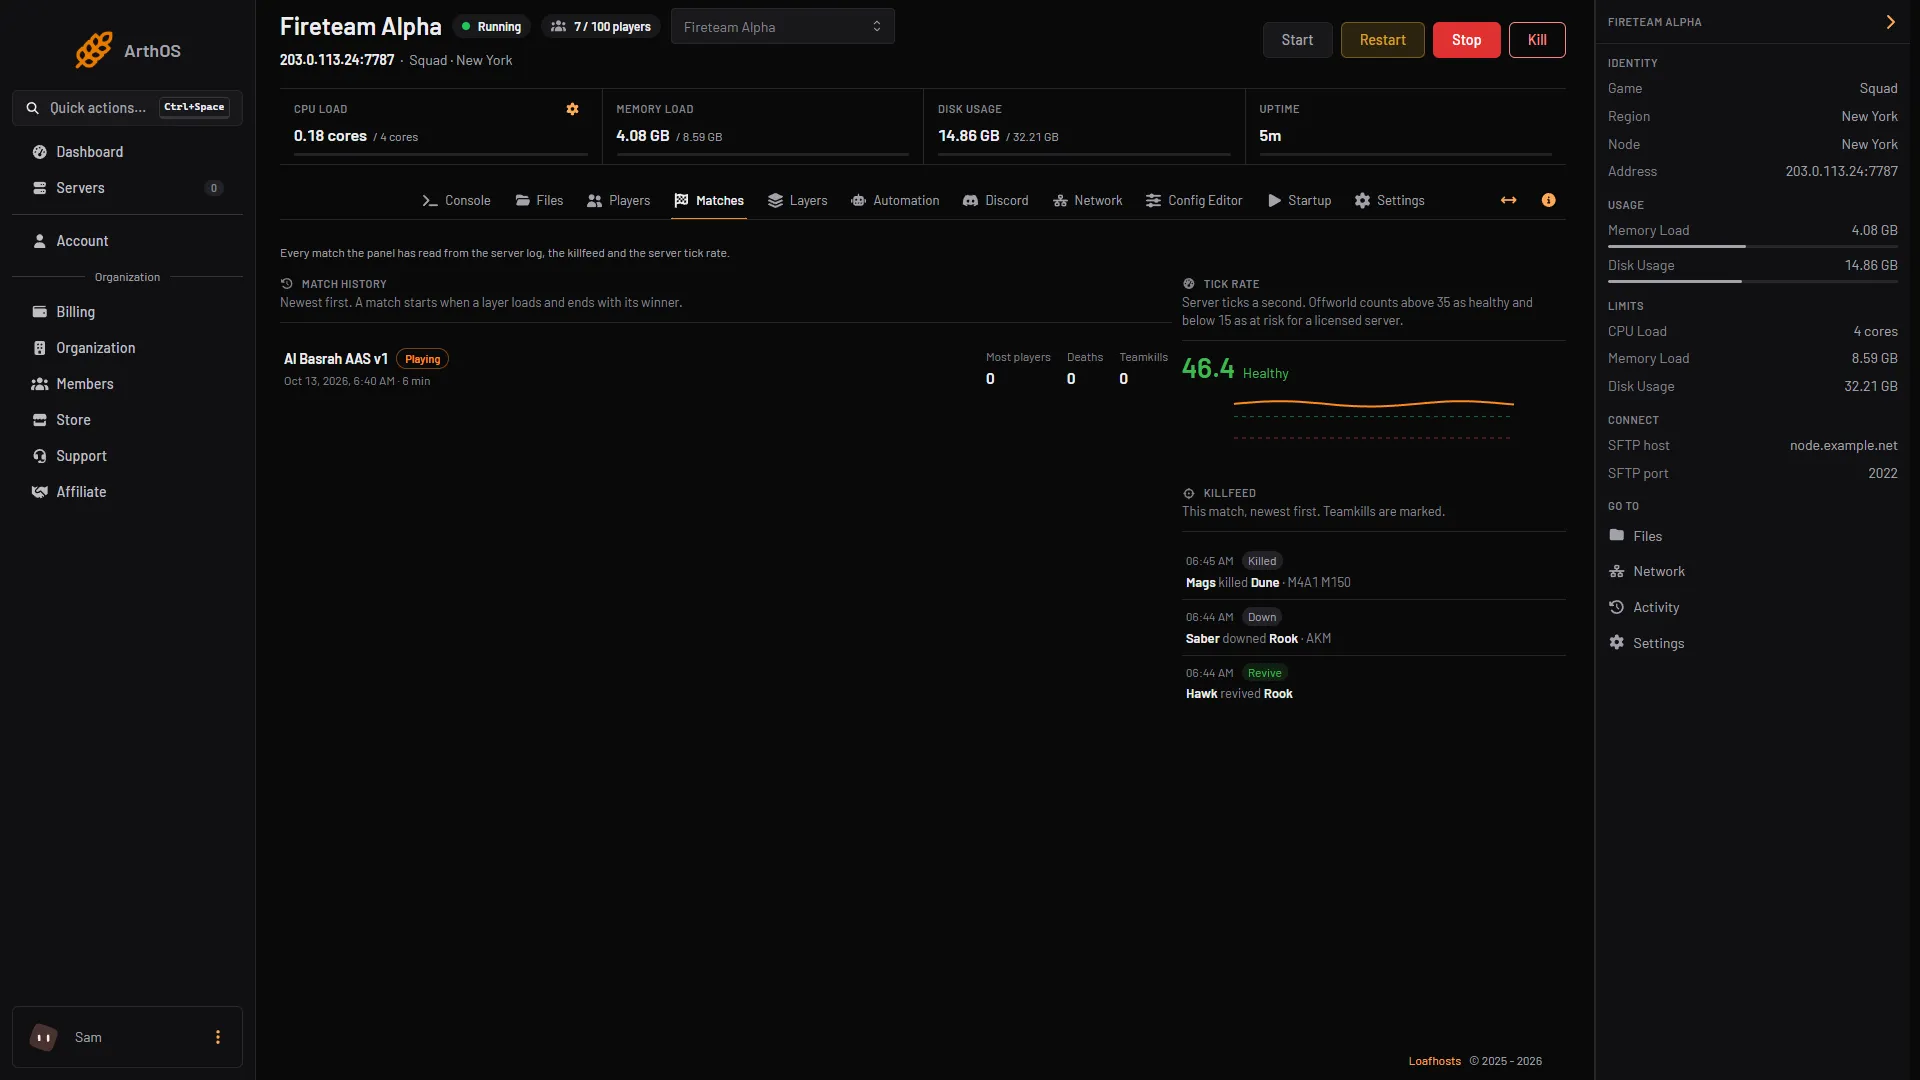
Task: Select the Matches tab
Action: [x=709, y=200]
